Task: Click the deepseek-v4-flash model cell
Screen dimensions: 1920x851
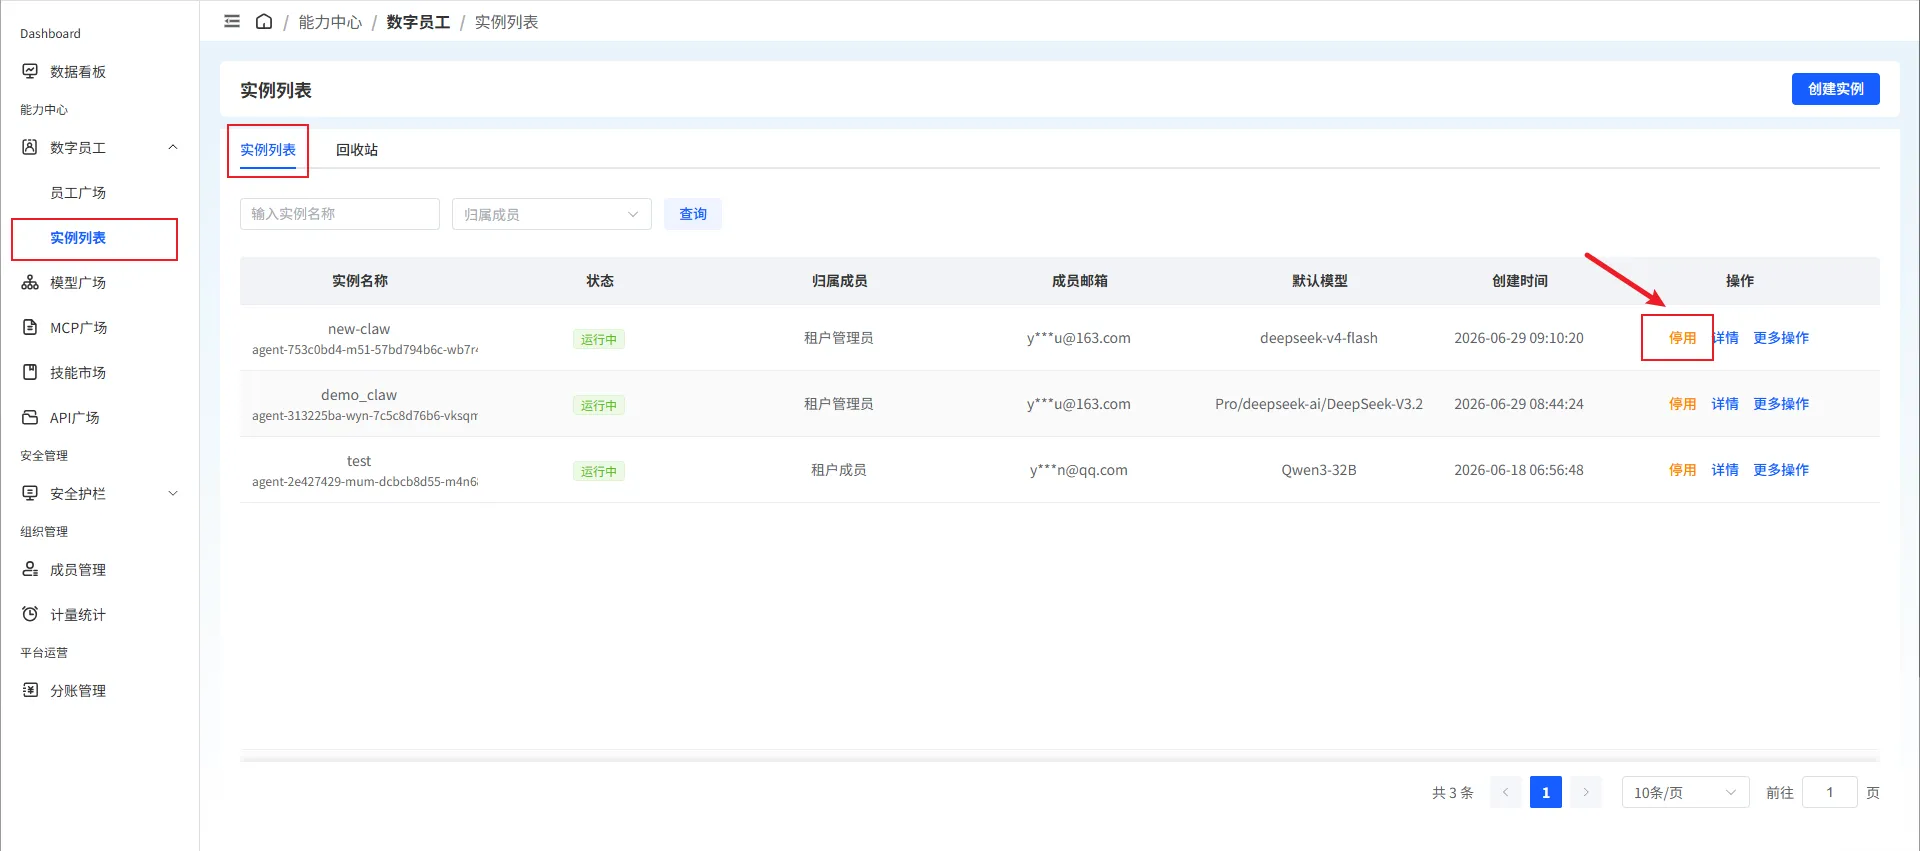Action: click(1319, 338)
